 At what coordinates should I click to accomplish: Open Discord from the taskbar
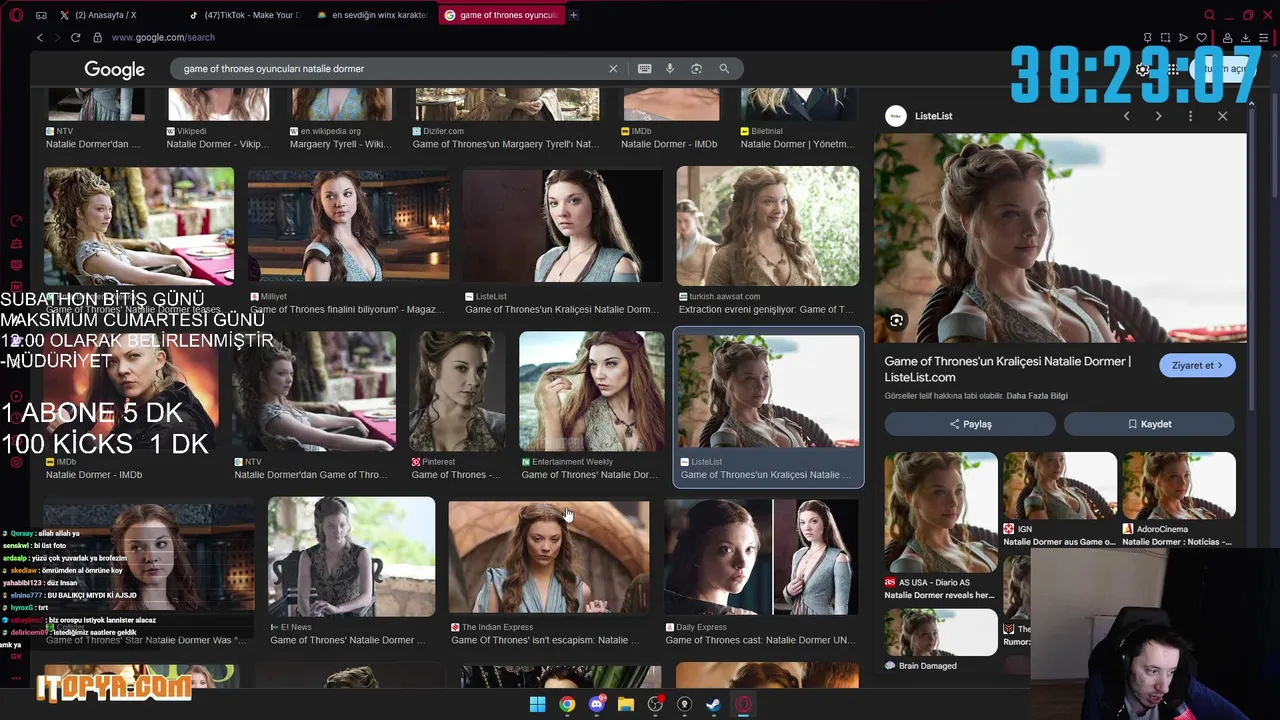(x=597, y=704)
